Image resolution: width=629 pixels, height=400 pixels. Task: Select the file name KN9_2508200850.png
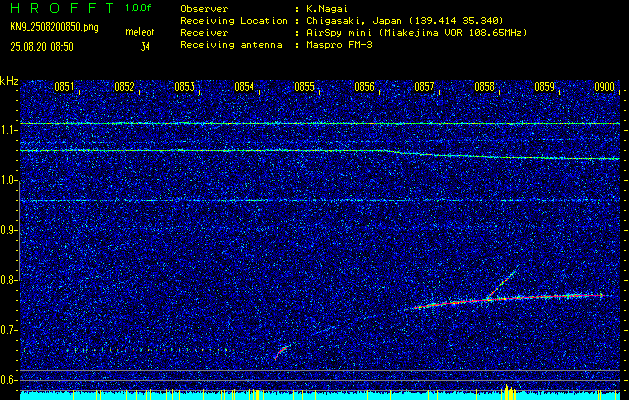[x=54, y=27]
